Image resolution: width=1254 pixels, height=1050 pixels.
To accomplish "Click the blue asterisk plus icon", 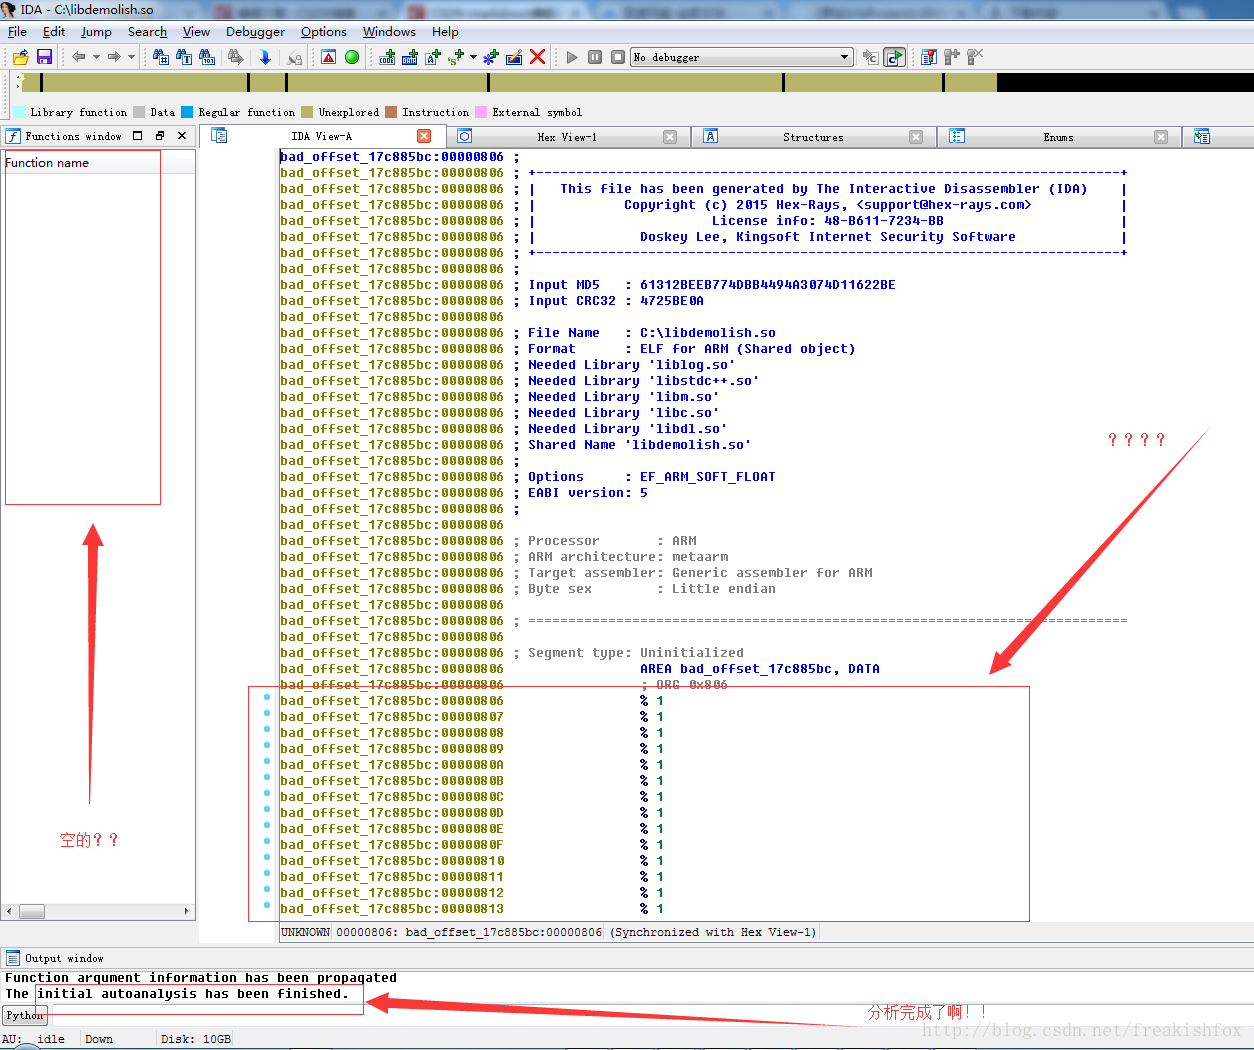I will pyautogui.click(x=490, y=57).
